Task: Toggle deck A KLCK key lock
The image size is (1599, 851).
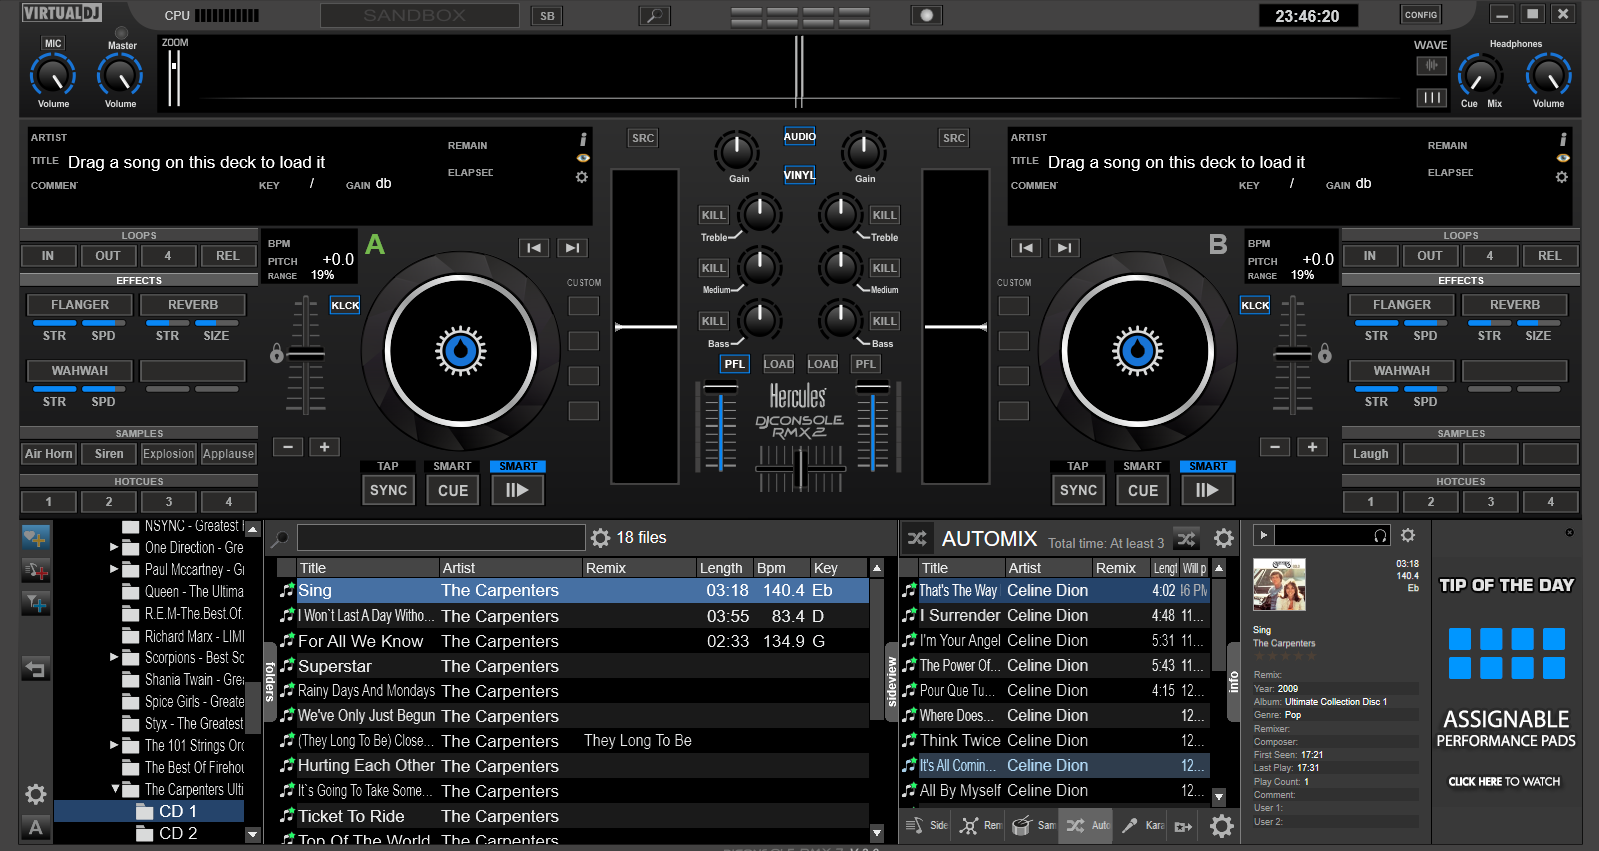Action: 345,305
